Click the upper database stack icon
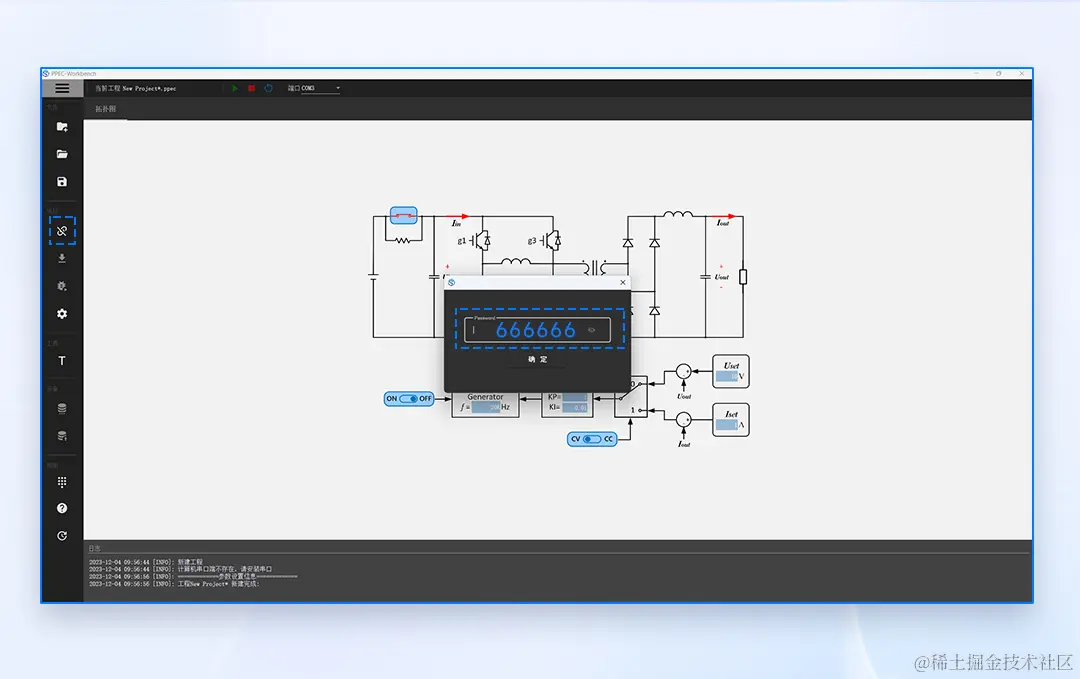Image resolution: width=1080 pixels, height=679 pixels. [x=62, y=408]
